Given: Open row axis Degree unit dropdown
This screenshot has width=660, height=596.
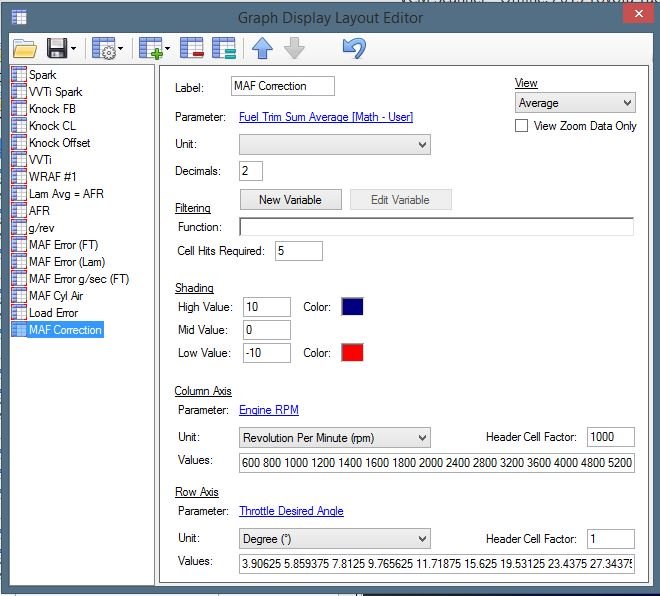Looking at the screenshot, I should [335, 539].
